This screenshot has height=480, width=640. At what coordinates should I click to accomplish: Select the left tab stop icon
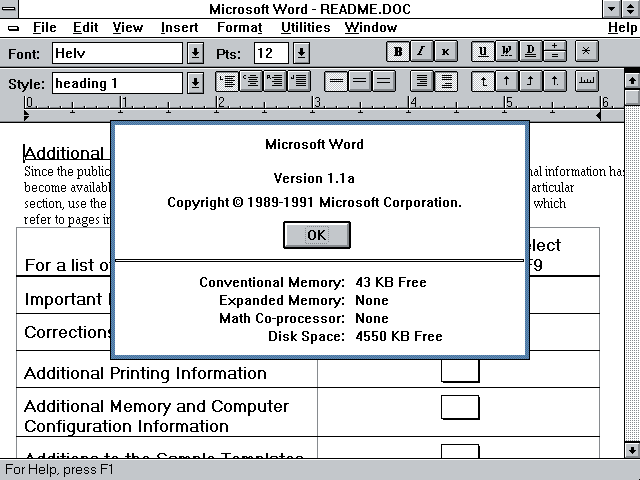coord(482,81)
